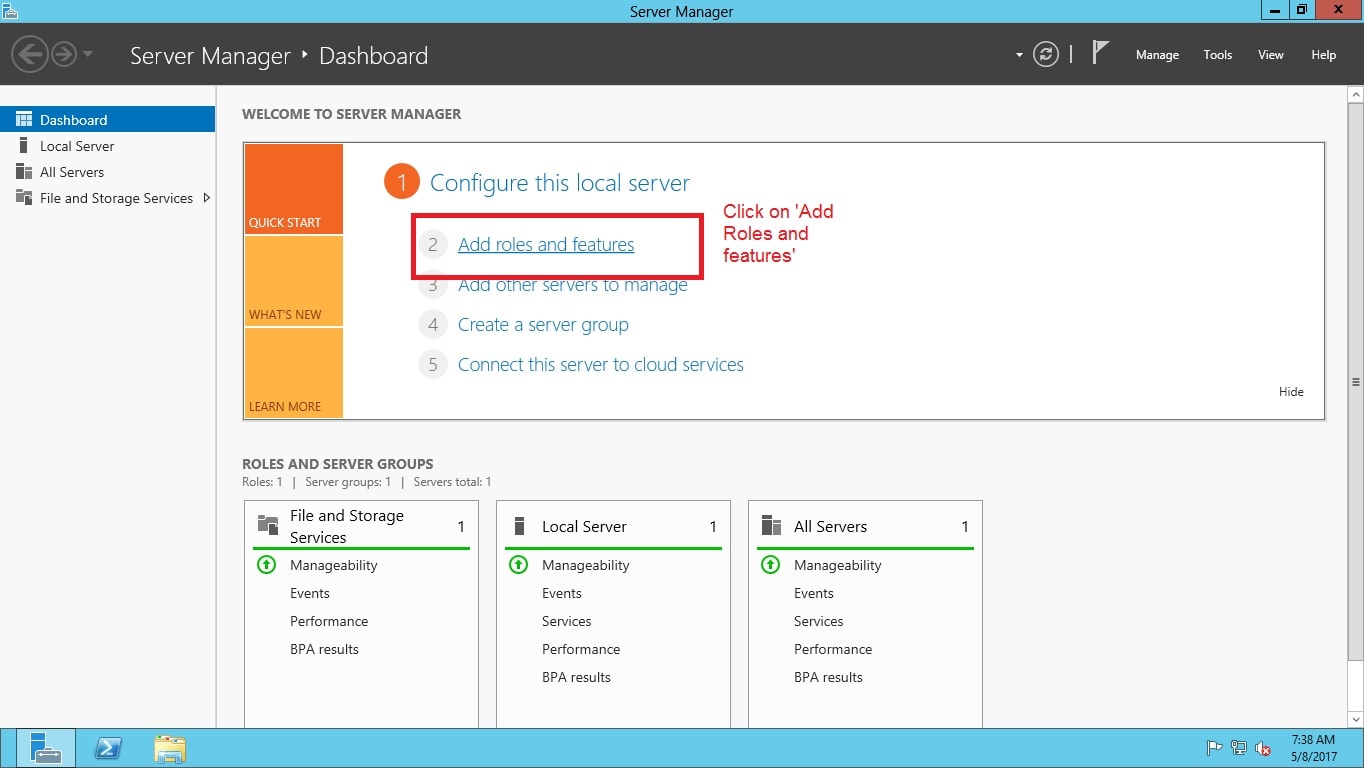The width and height of the screenshot is (1364, 768).
Task: Expand File and Storage Services arrow
Action: coord(206,198)
